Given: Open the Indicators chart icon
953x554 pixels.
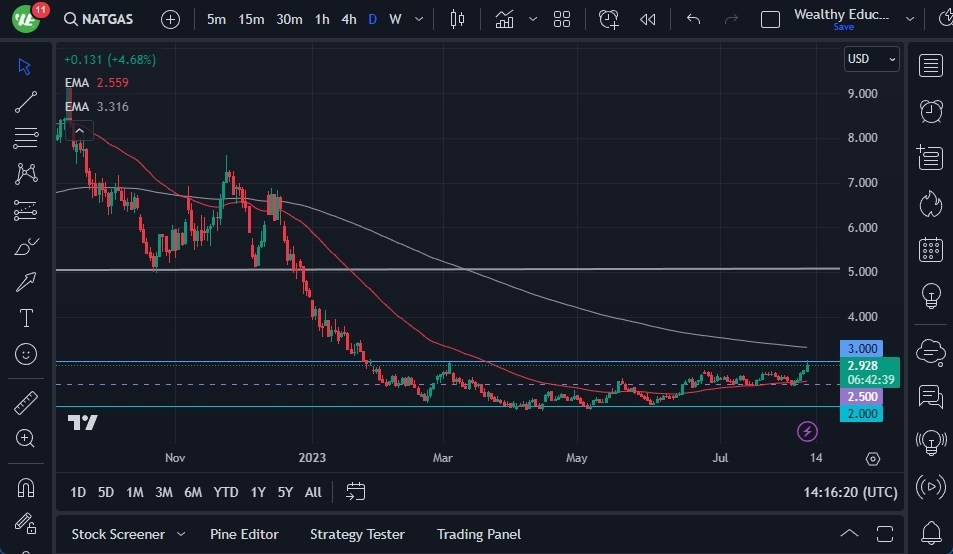Looking at the screenshot, I should (x=504, y=19).
